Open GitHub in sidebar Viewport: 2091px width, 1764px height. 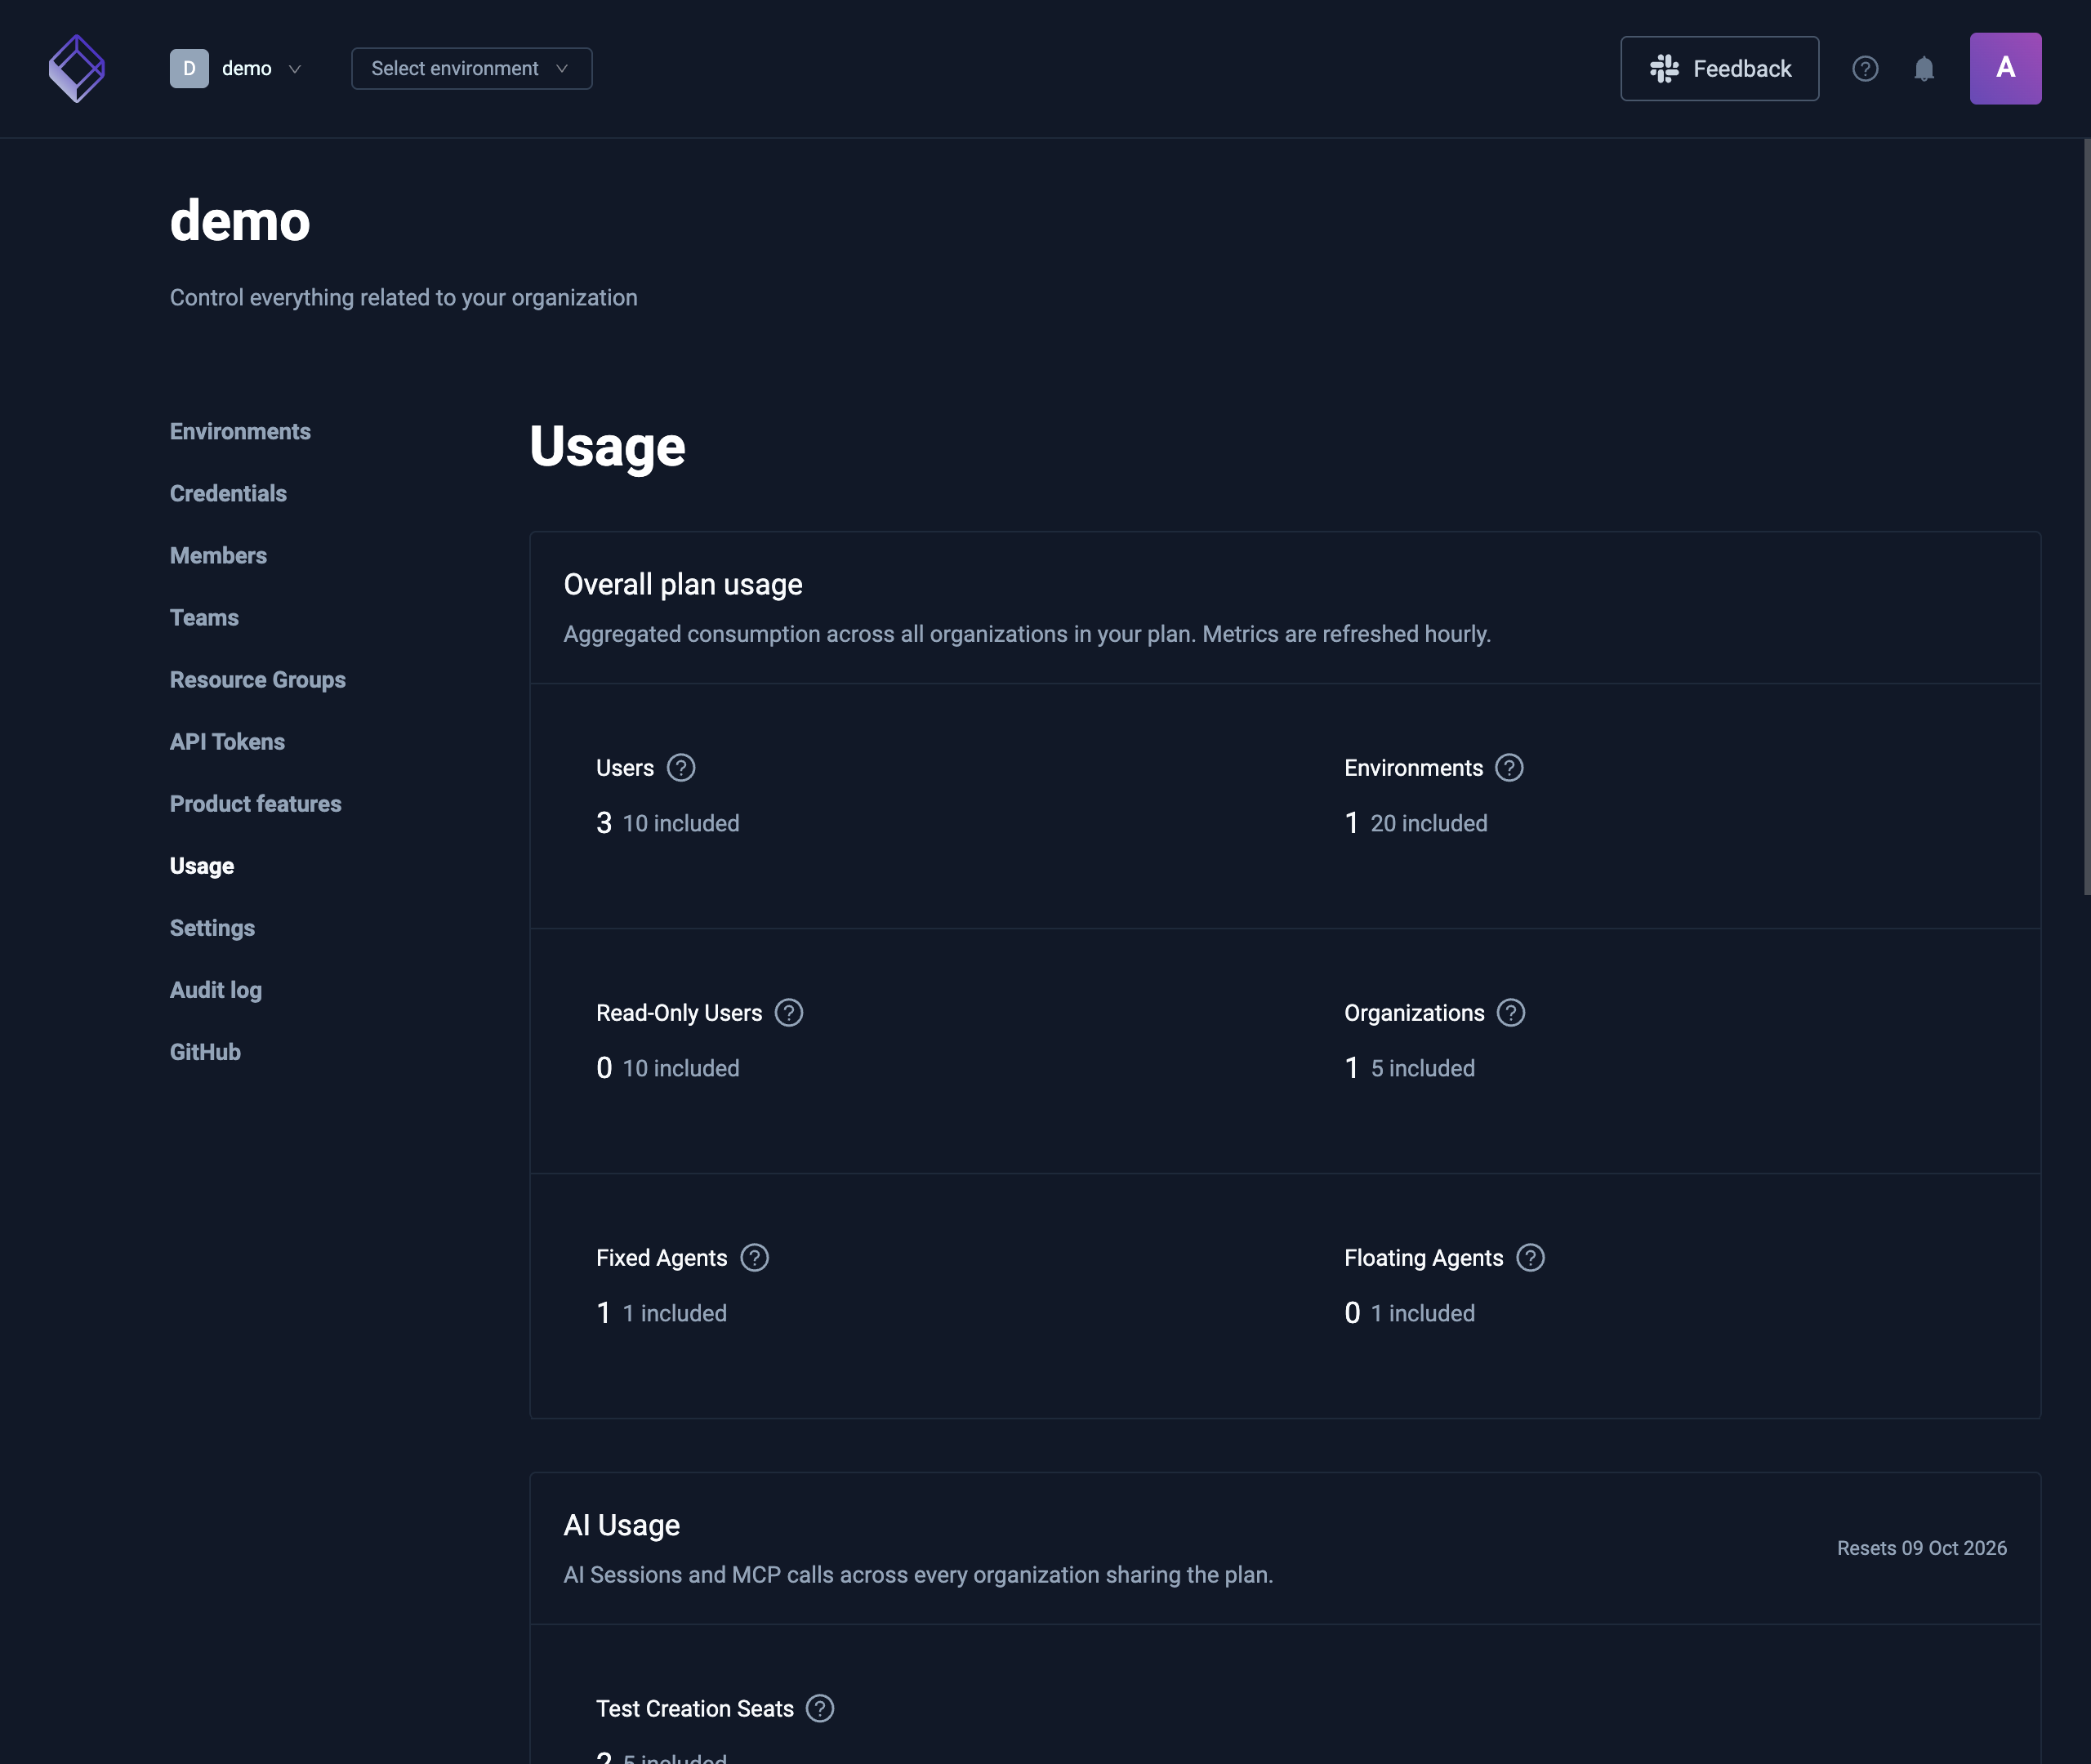205,1051
